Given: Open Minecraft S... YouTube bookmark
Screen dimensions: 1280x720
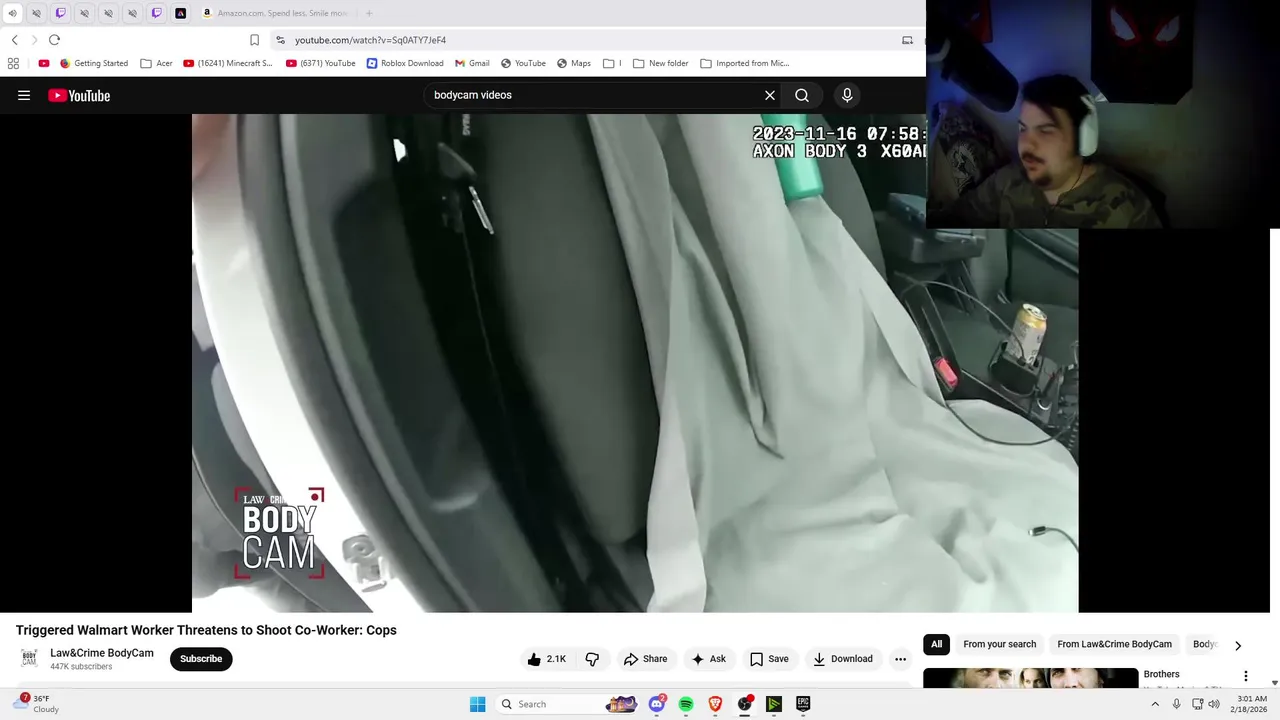Looking at the screenshot, I should [228, 63].
